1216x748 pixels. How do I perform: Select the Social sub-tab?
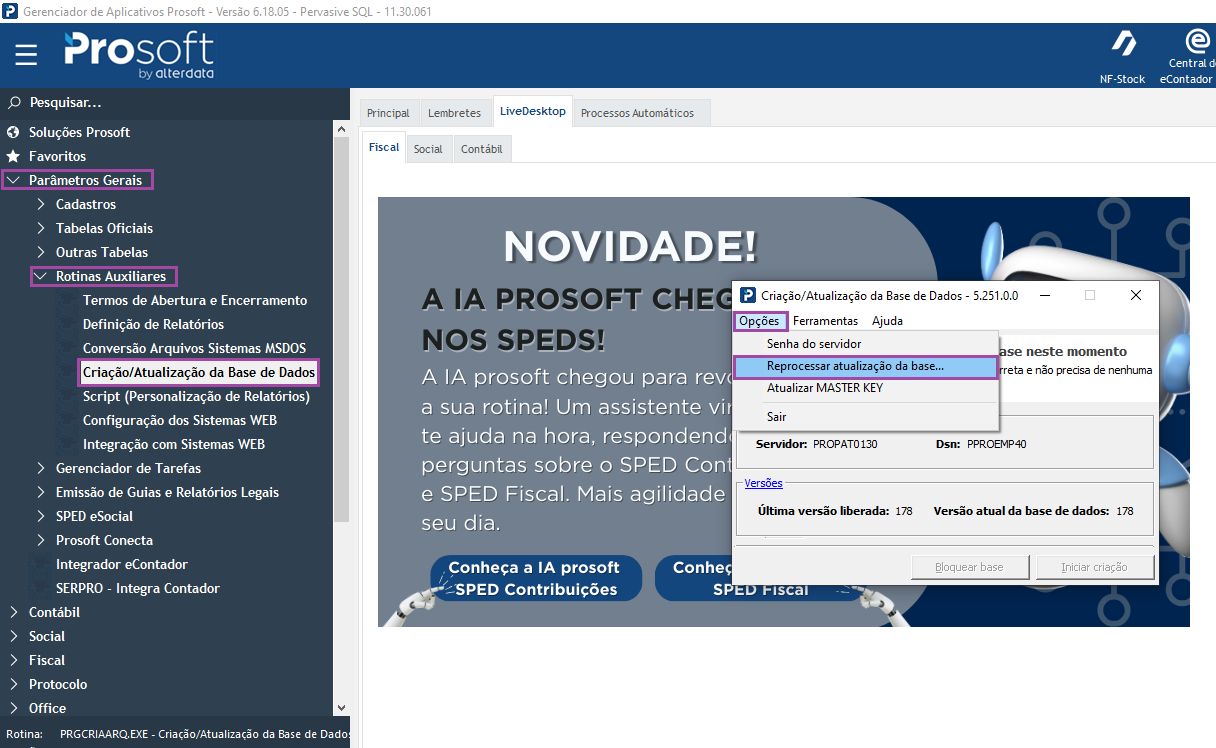pyautogui.click(x=428, y=149)
